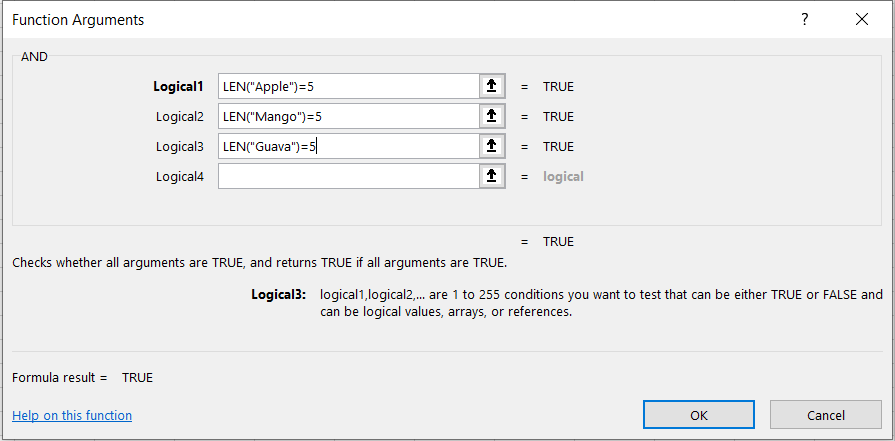Click the AND function group label
Viewport: 895px width, 441px height.
pos(34,57)
